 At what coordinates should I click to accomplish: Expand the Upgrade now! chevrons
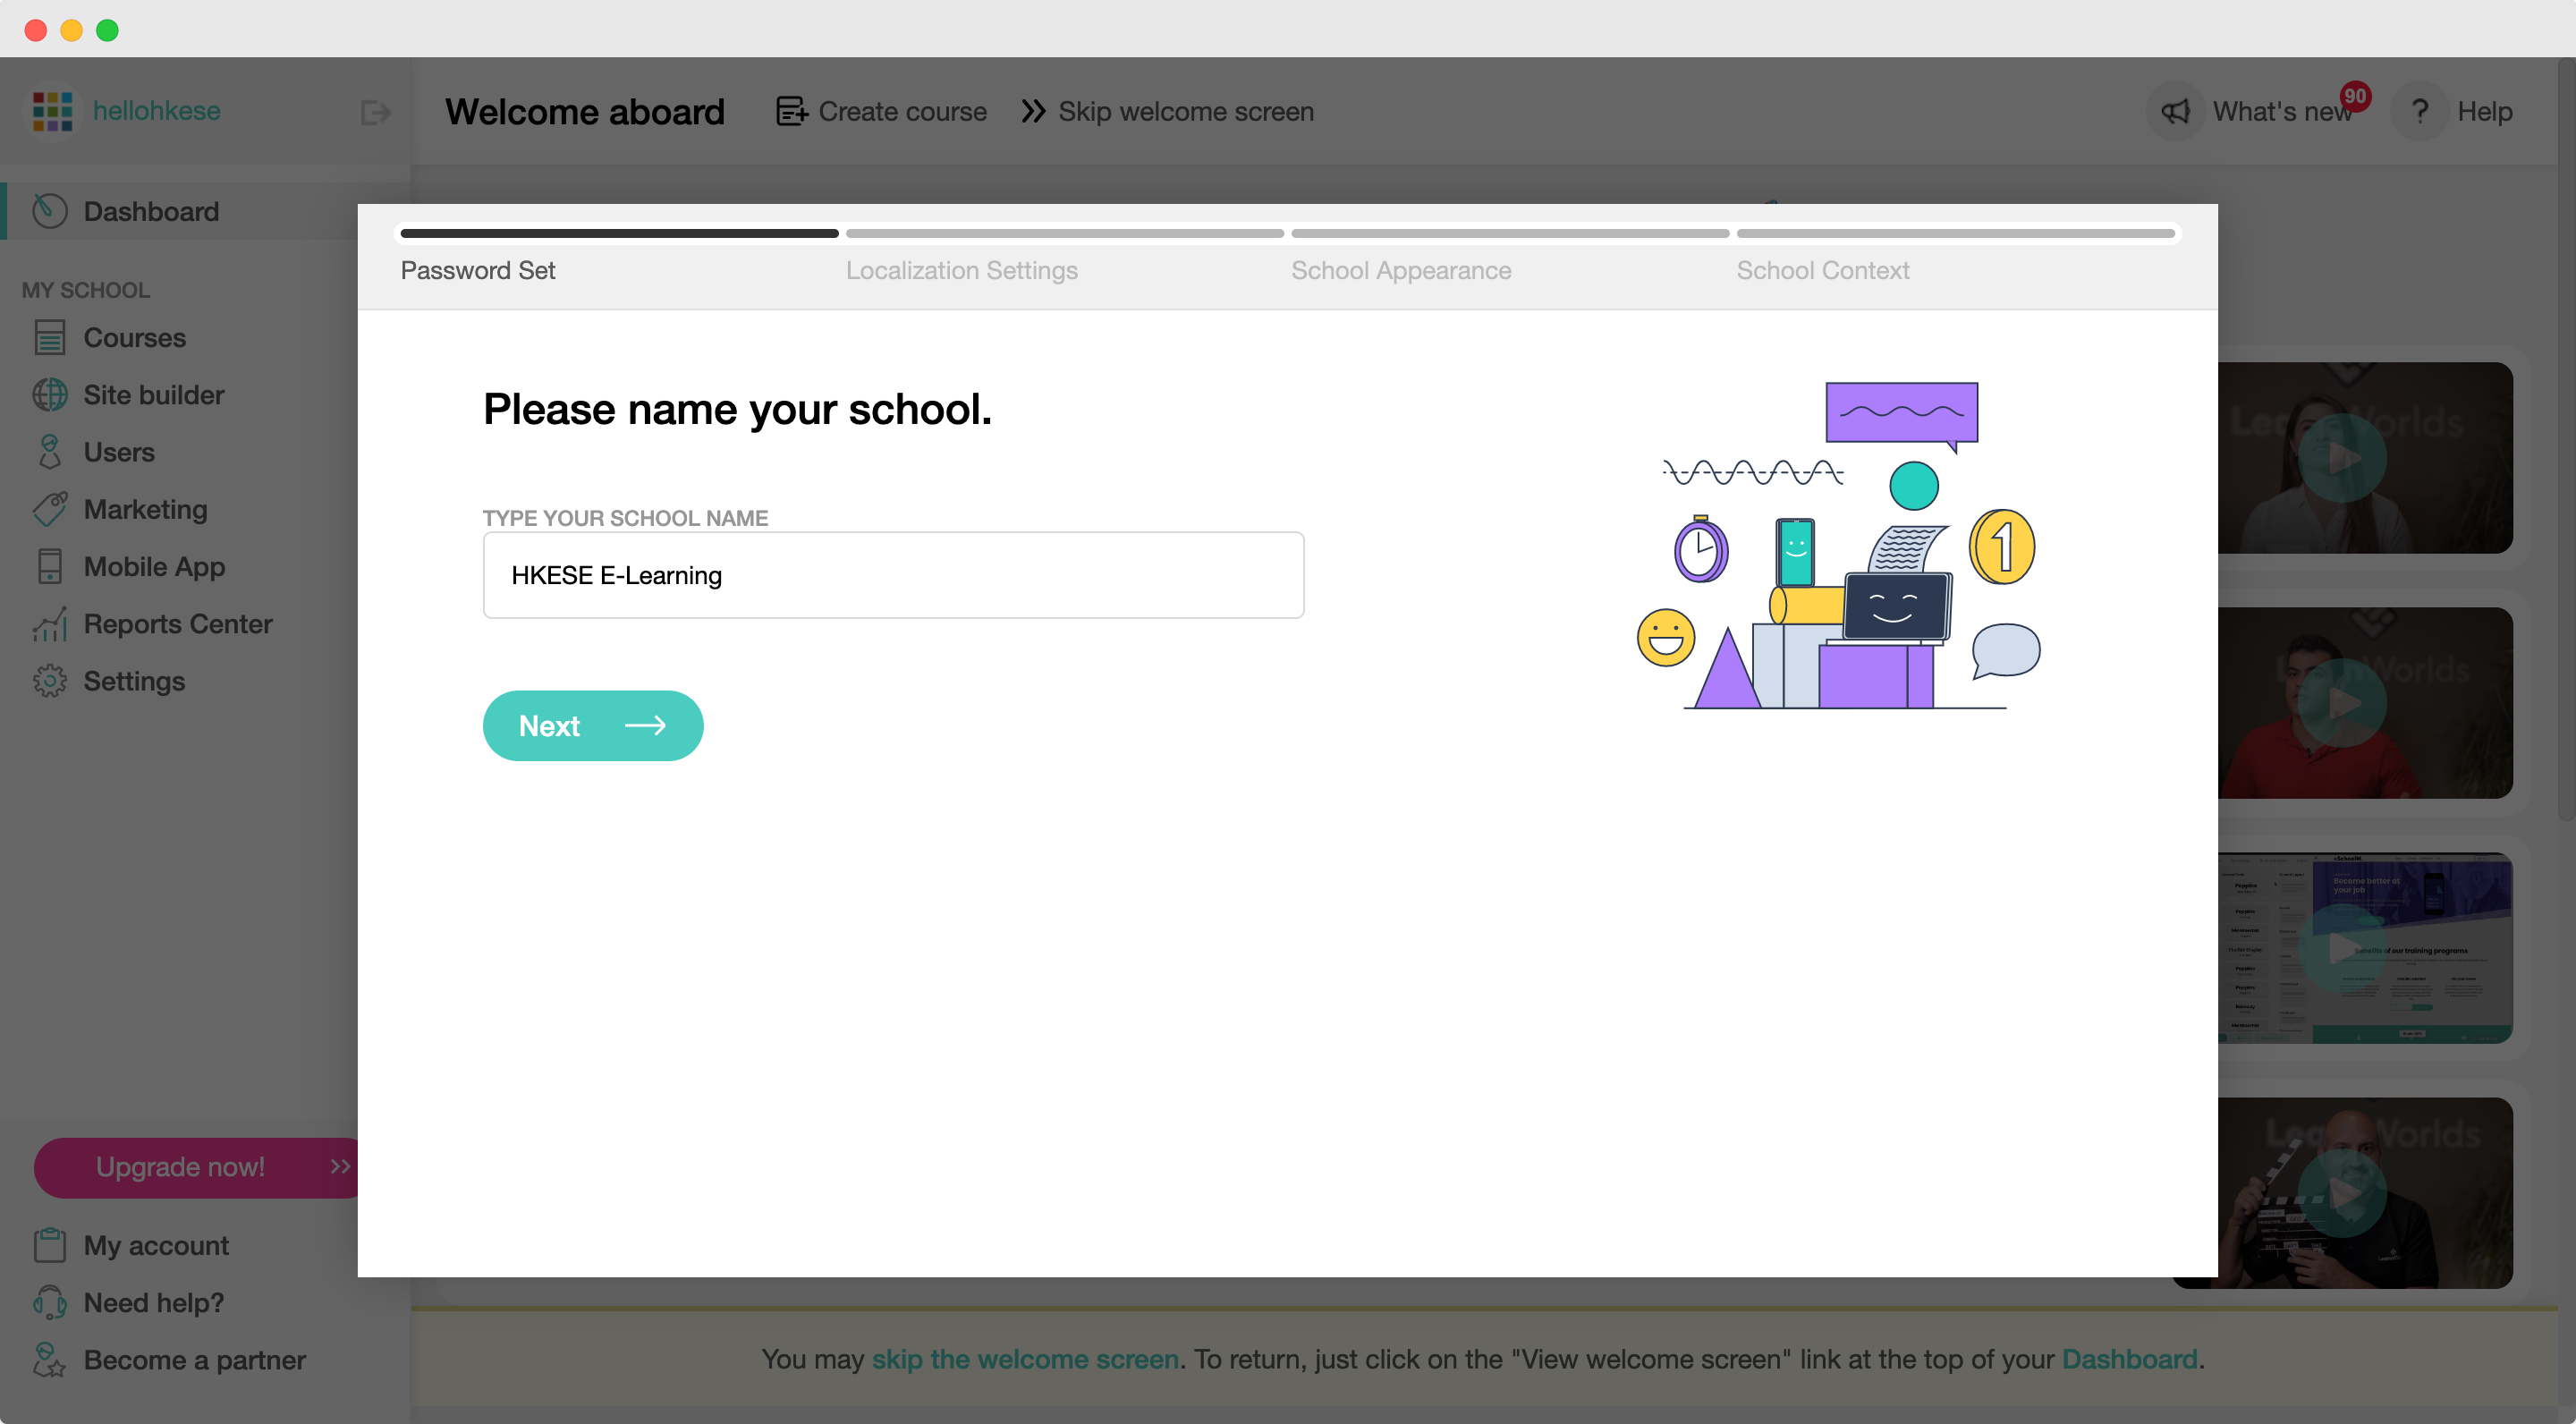point(340,1166)
